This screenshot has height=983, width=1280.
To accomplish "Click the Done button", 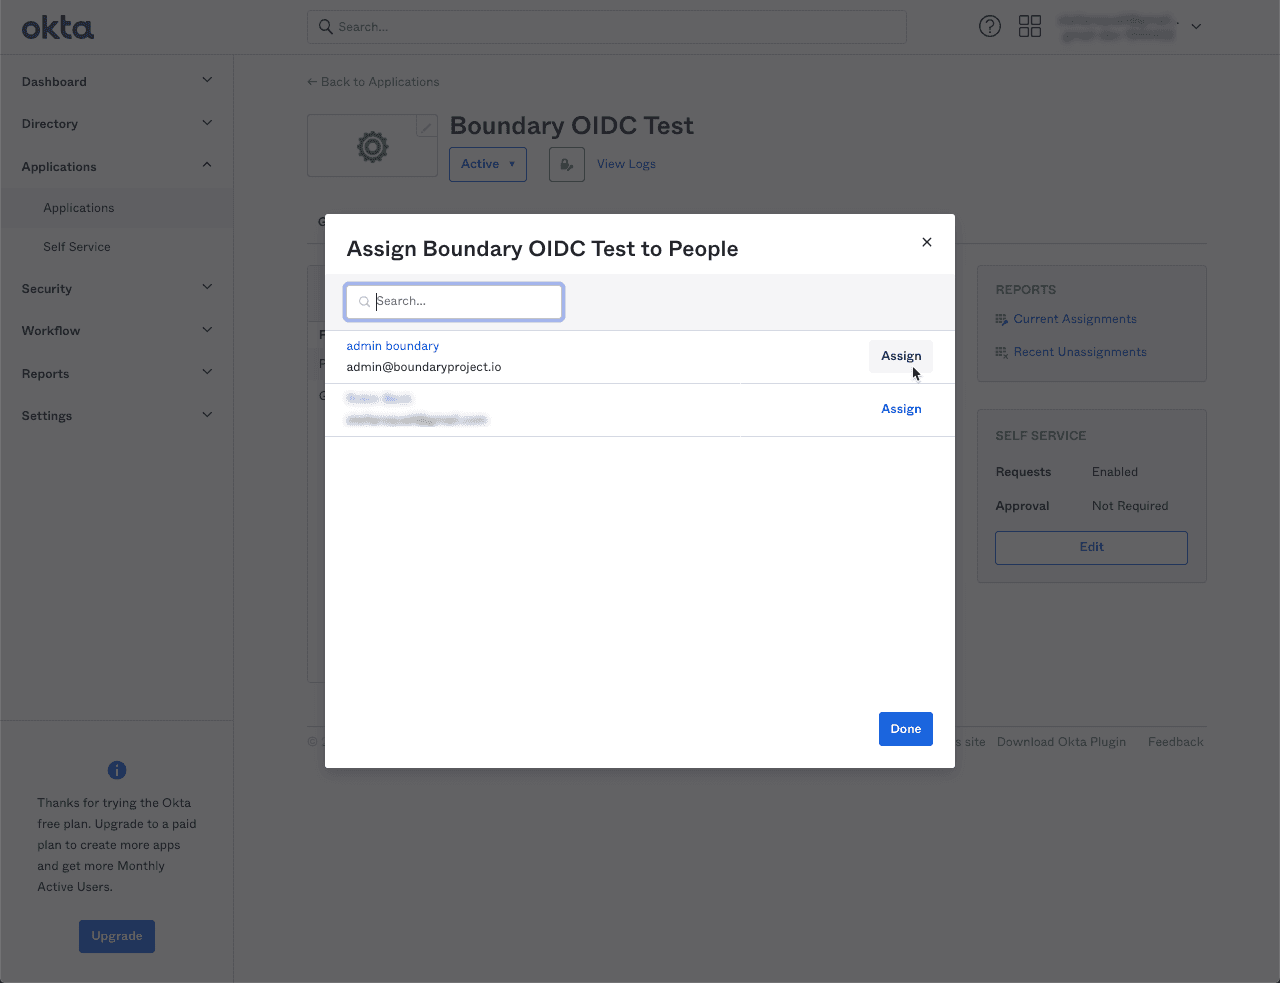I will point(906,729).
